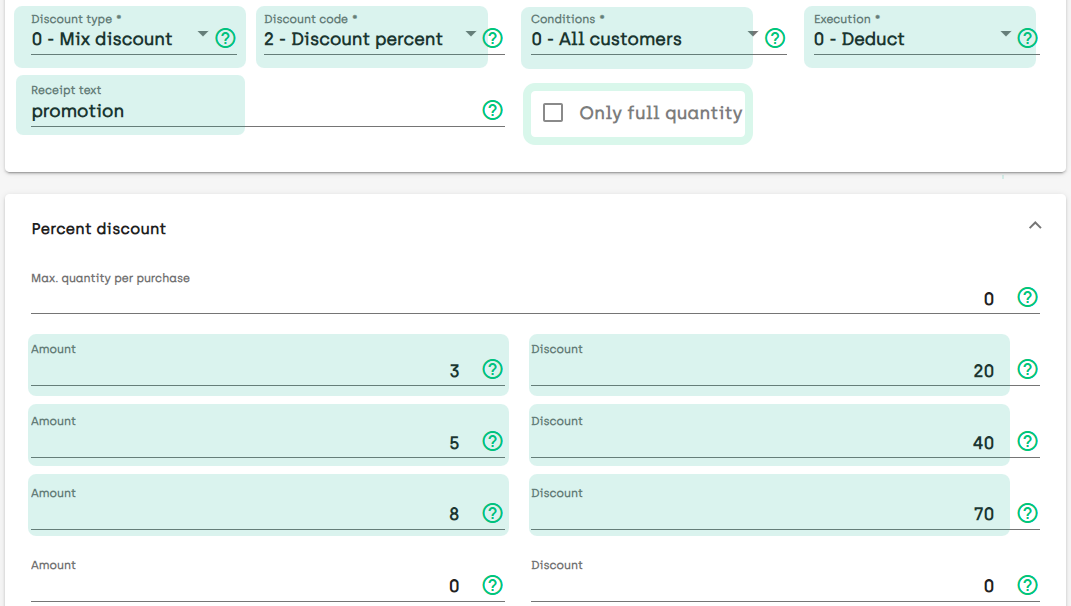Click the Amount field showing 8
1071x606 pixels.
250,515
